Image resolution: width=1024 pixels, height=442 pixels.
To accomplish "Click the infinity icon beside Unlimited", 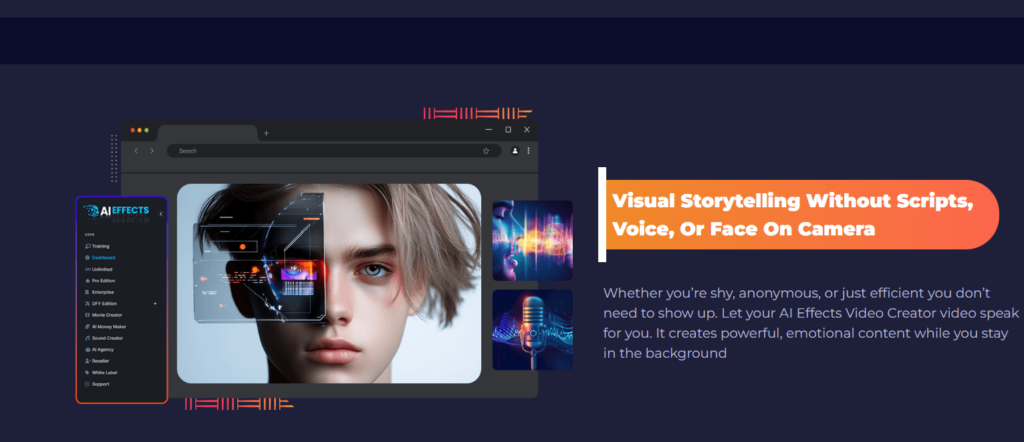I will [x=88, y=269].
